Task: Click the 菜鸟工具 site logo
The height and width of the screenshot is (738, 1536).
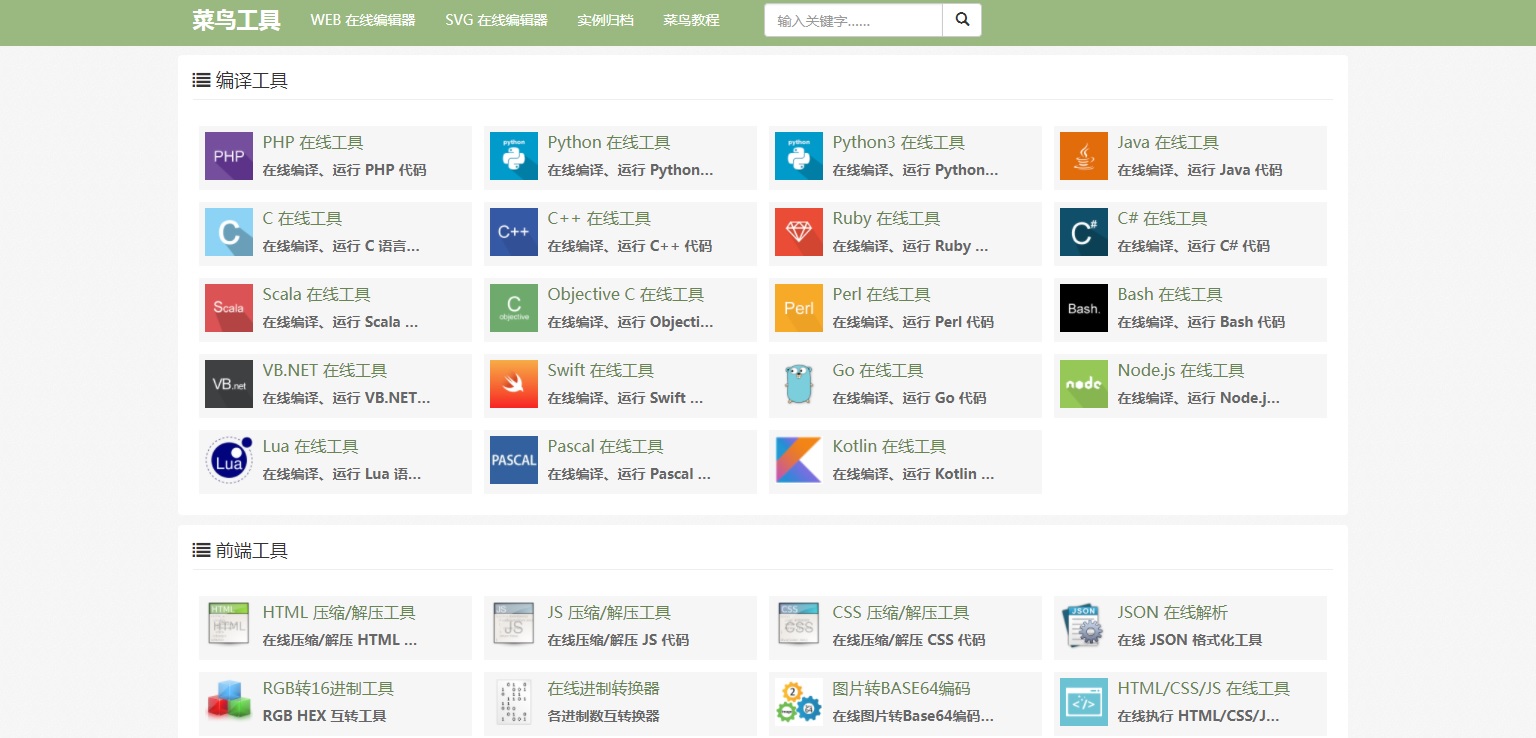Action: click(236, 20)
